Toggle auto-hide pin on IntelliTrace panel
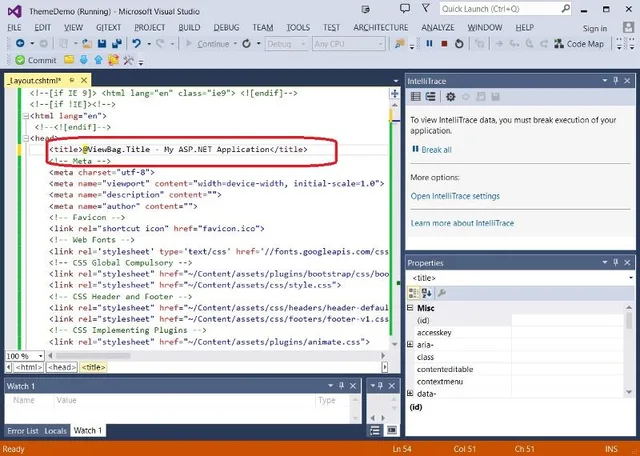Viewport: 640px width, 456px height. [x=616, y=80]
